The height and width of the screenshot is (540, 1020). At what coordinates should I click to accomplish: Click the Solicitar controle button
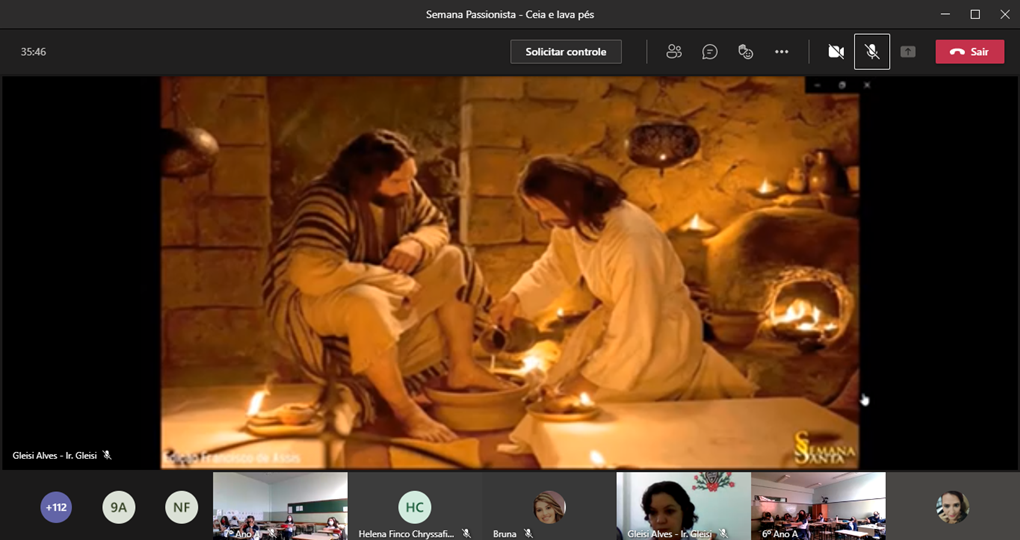pyautogui.click(x=566, y=52)
